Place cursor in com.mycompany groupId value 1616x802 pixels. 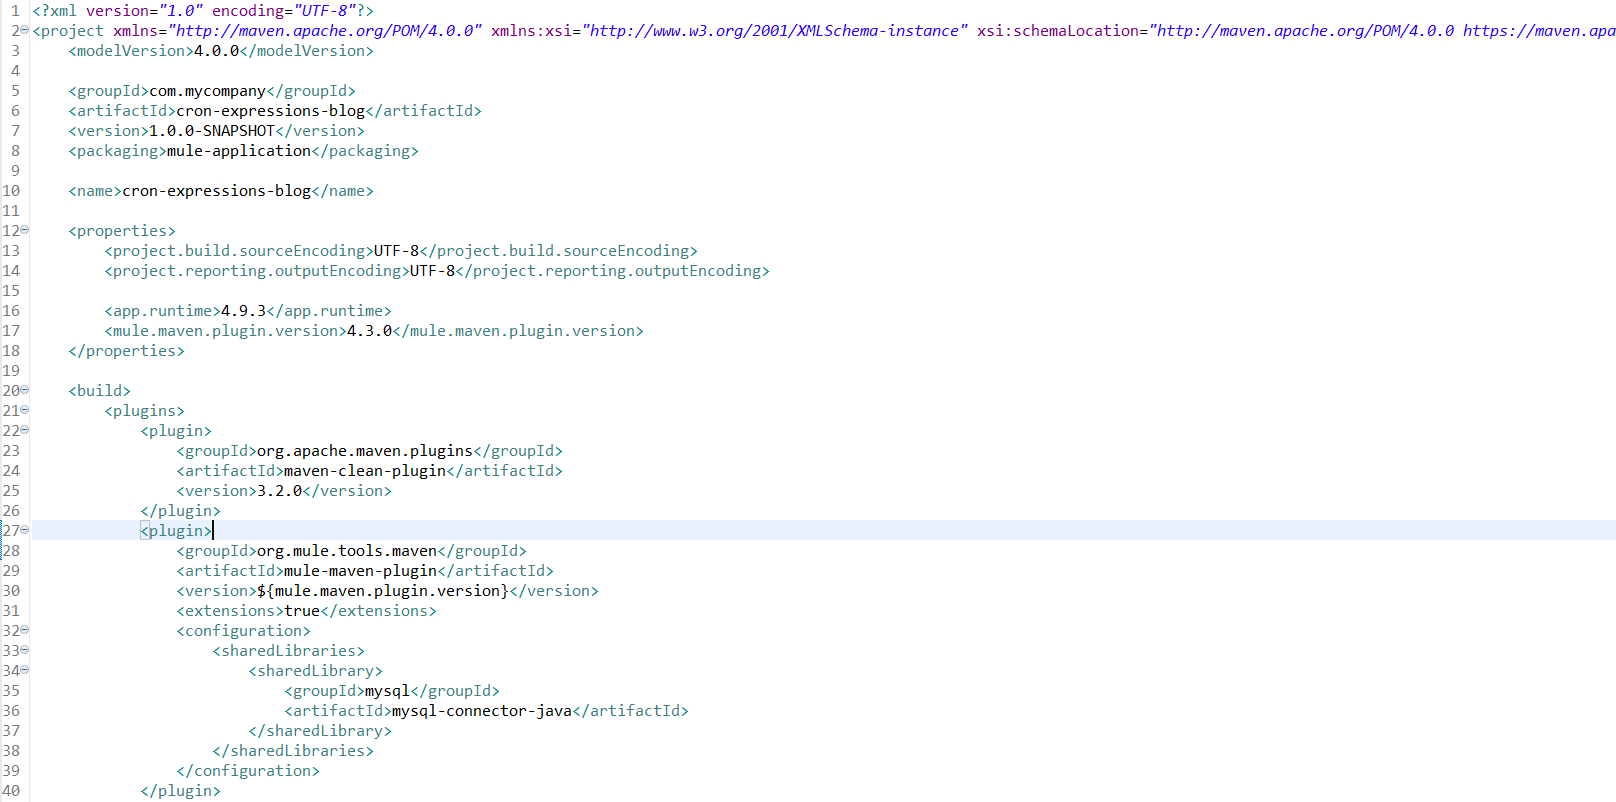[x=207, y=91]
